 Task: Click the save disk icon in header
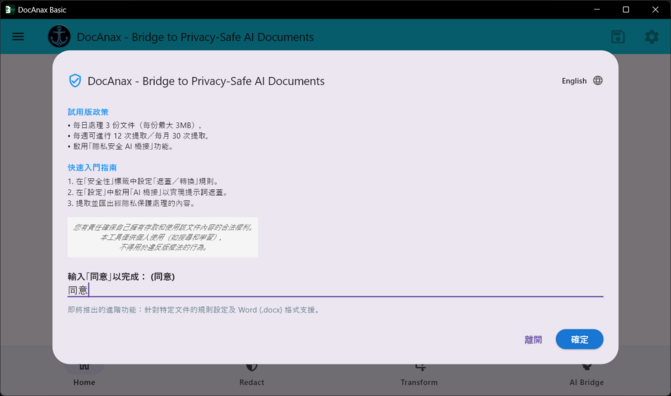[618, 37]
